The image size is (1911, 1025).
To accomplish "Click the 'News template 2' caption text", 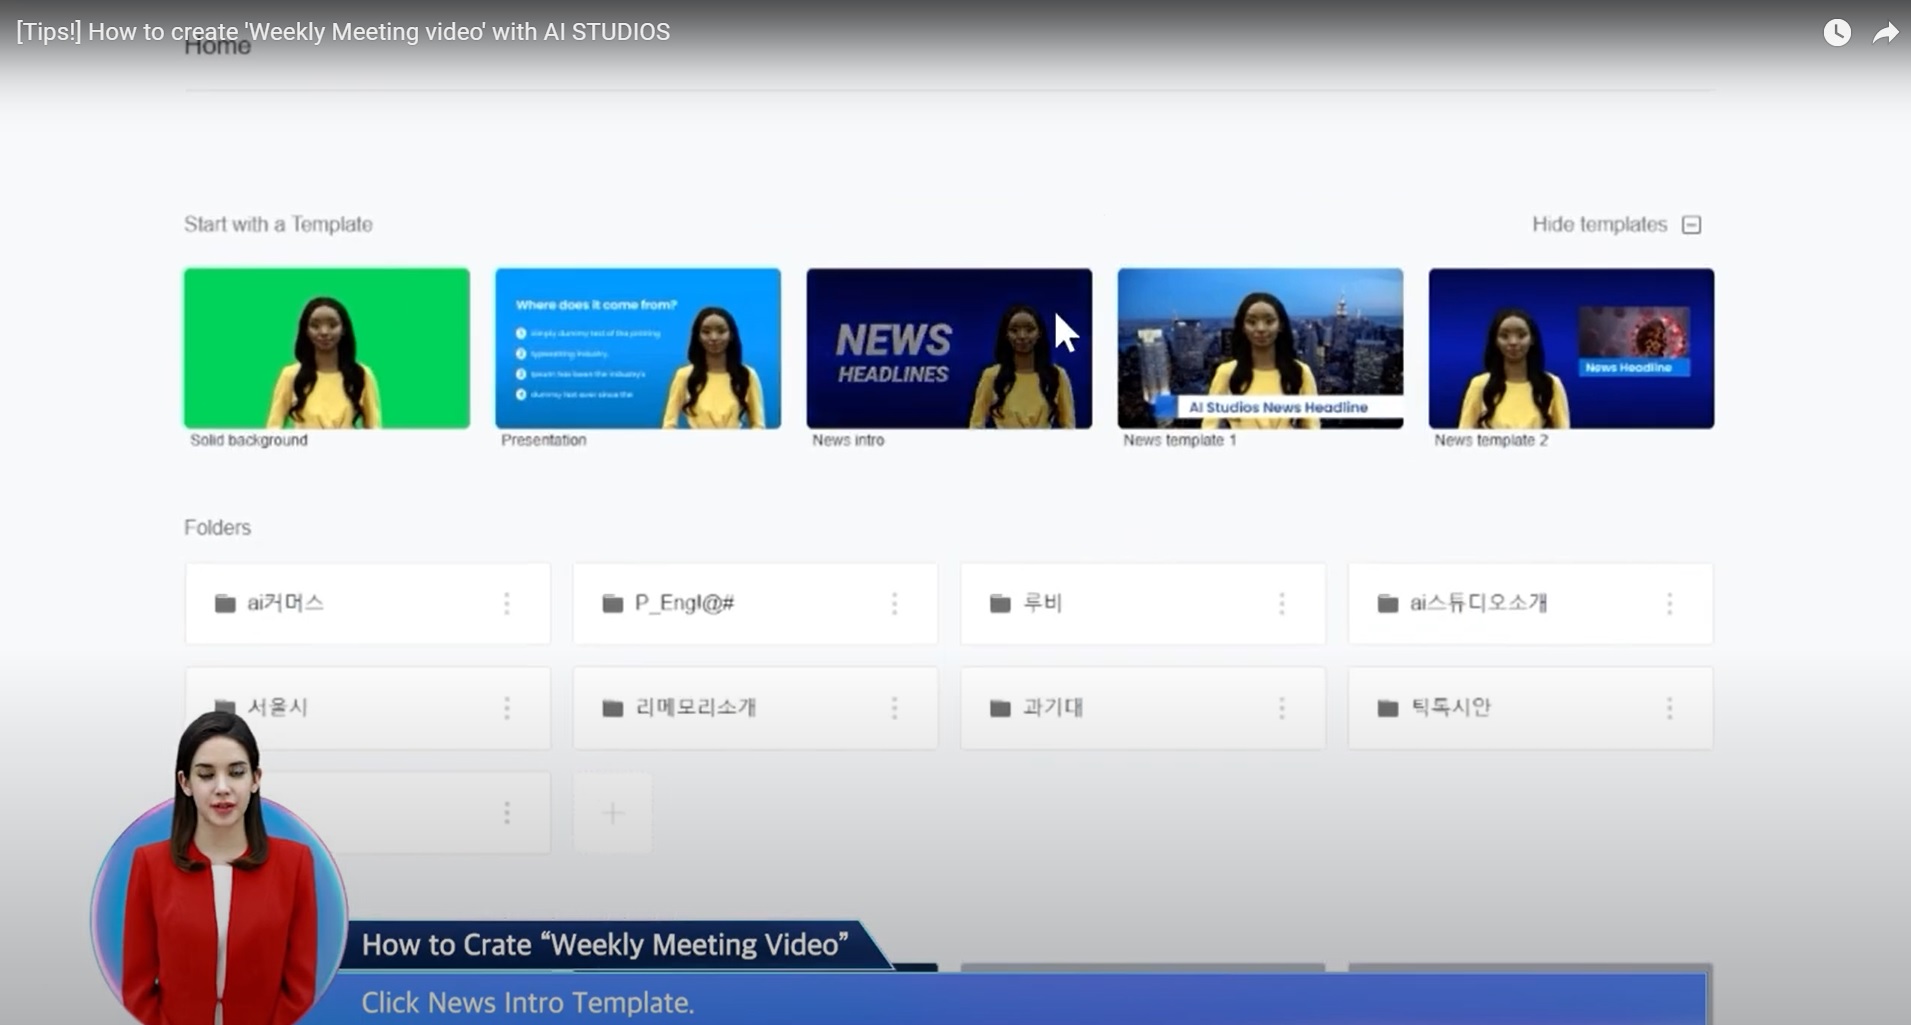I will click(x=1491, y=440).
